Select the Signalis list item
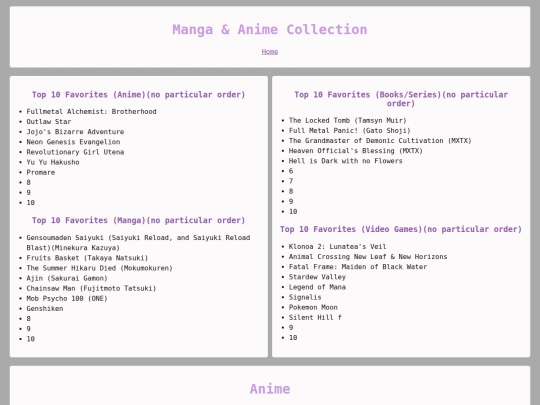Screen dimensions: 540x405 (x=305, y=297)
